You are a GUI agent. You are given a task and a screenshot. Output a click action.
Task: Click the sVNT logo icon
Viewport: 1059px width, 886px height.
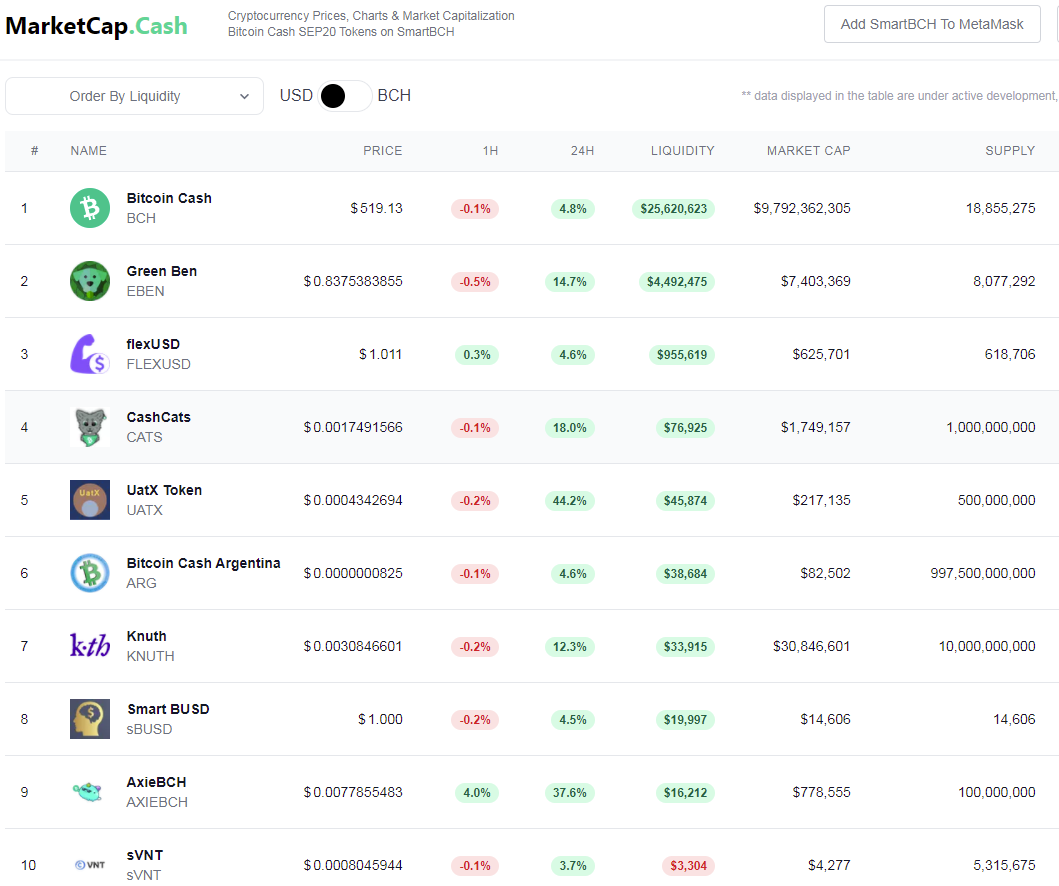[x=90, y=864]
